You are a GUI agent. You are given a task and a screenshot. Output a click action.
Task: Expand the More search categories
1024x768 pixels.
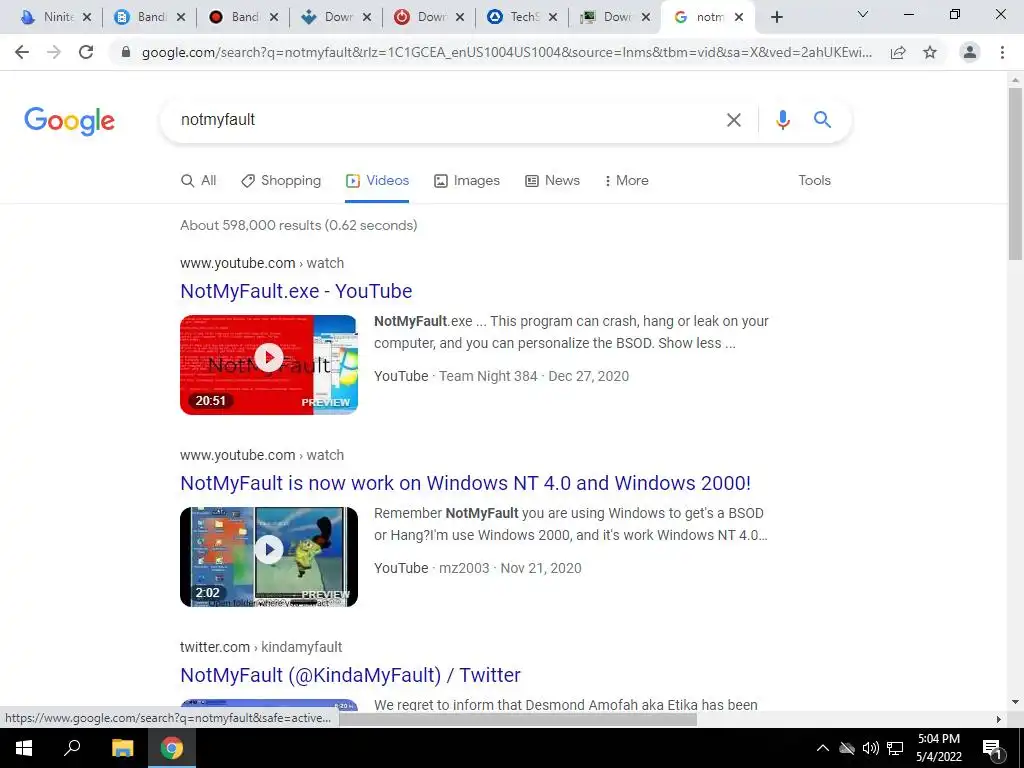pyautogui.click(x=626, y=181)
